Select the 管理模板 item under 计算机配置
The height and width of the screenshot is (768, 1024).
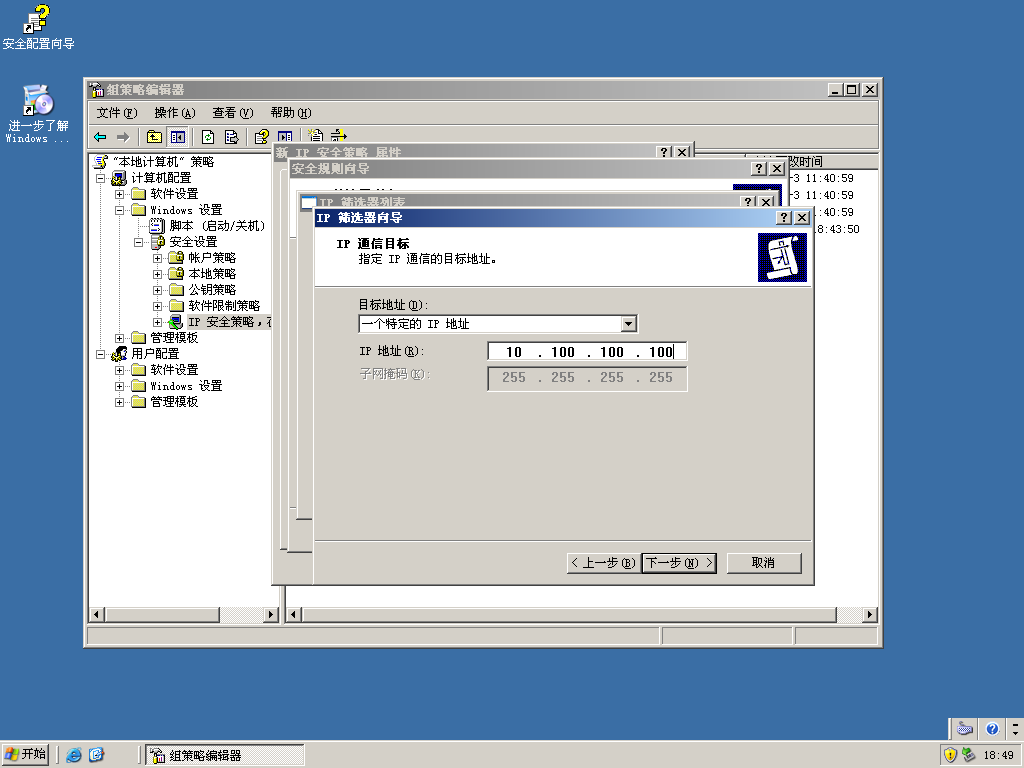174,338
